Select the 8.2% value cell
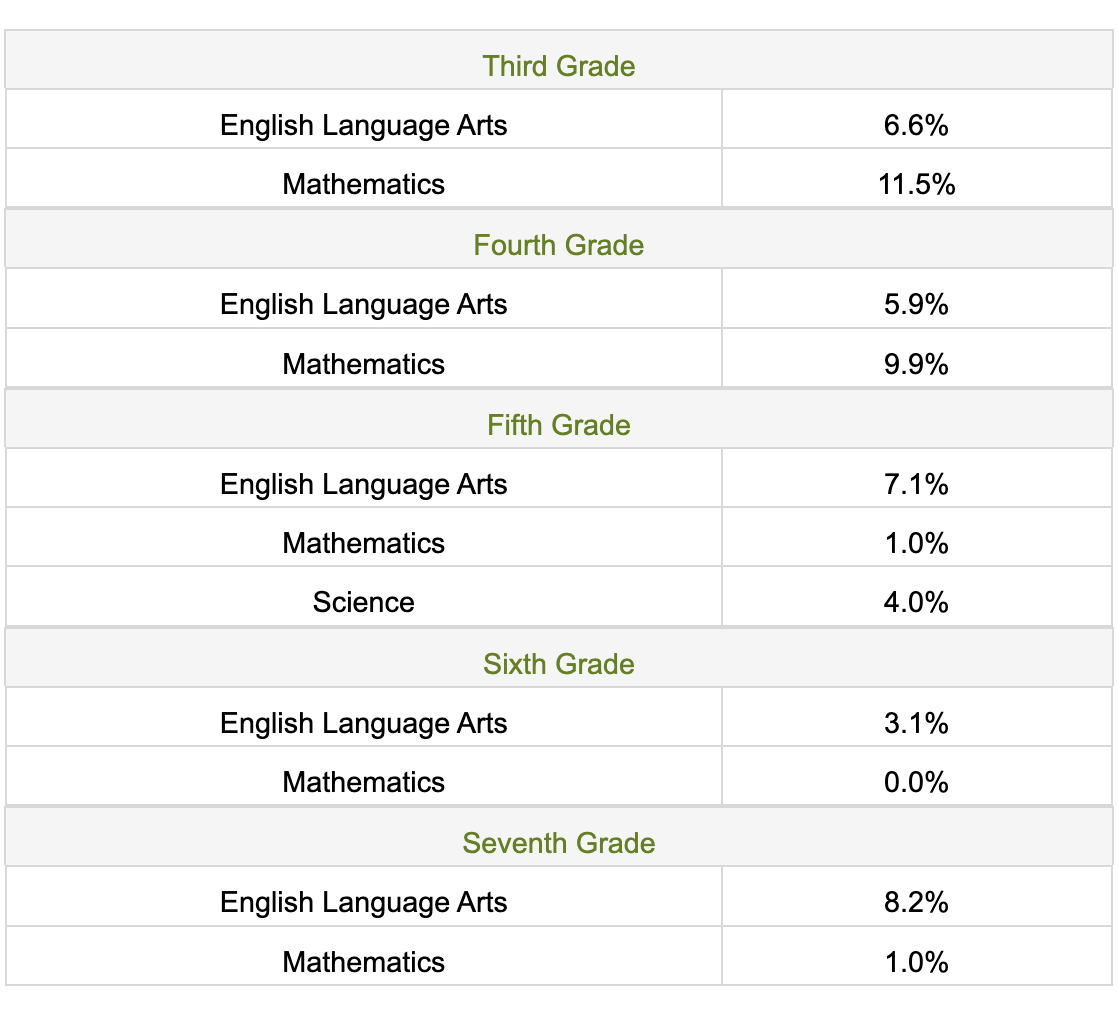 point(915,902)
